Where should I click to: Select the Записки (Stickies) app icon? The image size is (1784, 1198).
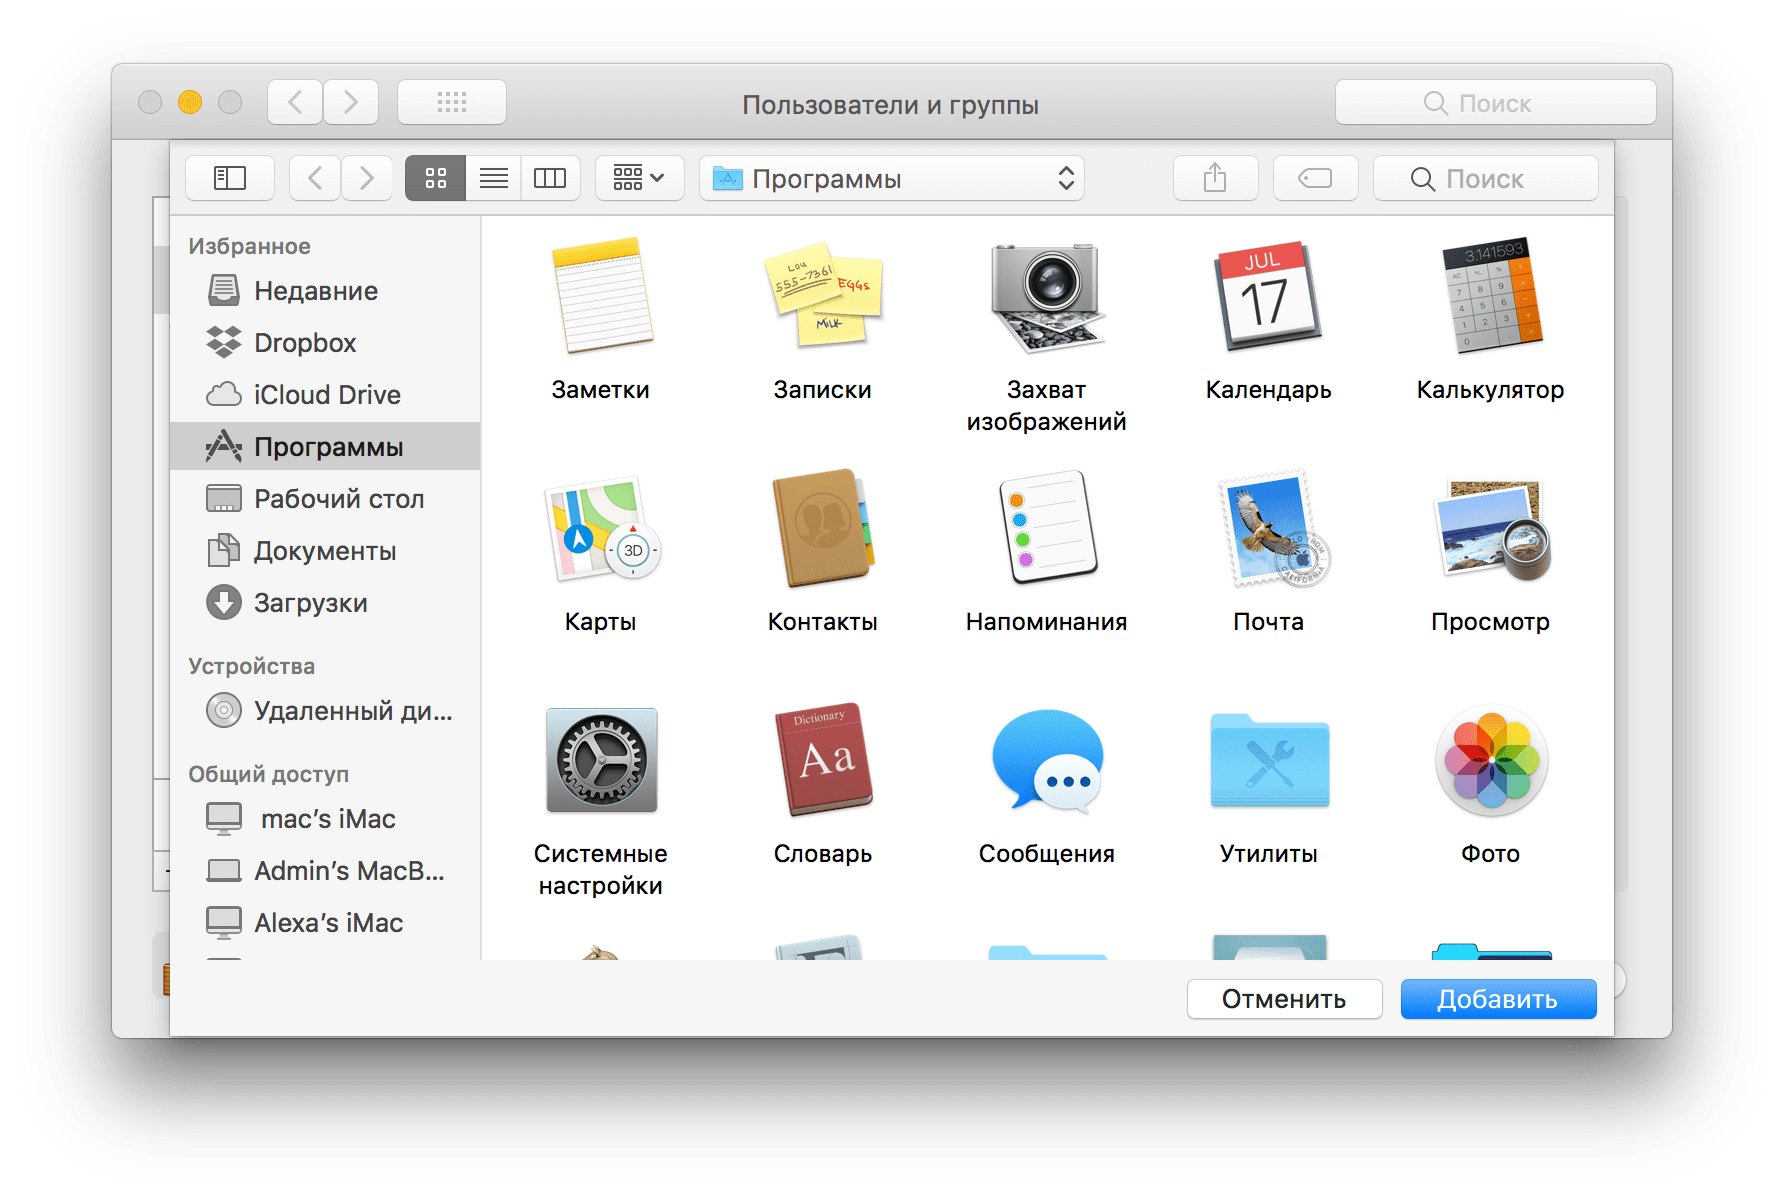click(x=823, y=296)
